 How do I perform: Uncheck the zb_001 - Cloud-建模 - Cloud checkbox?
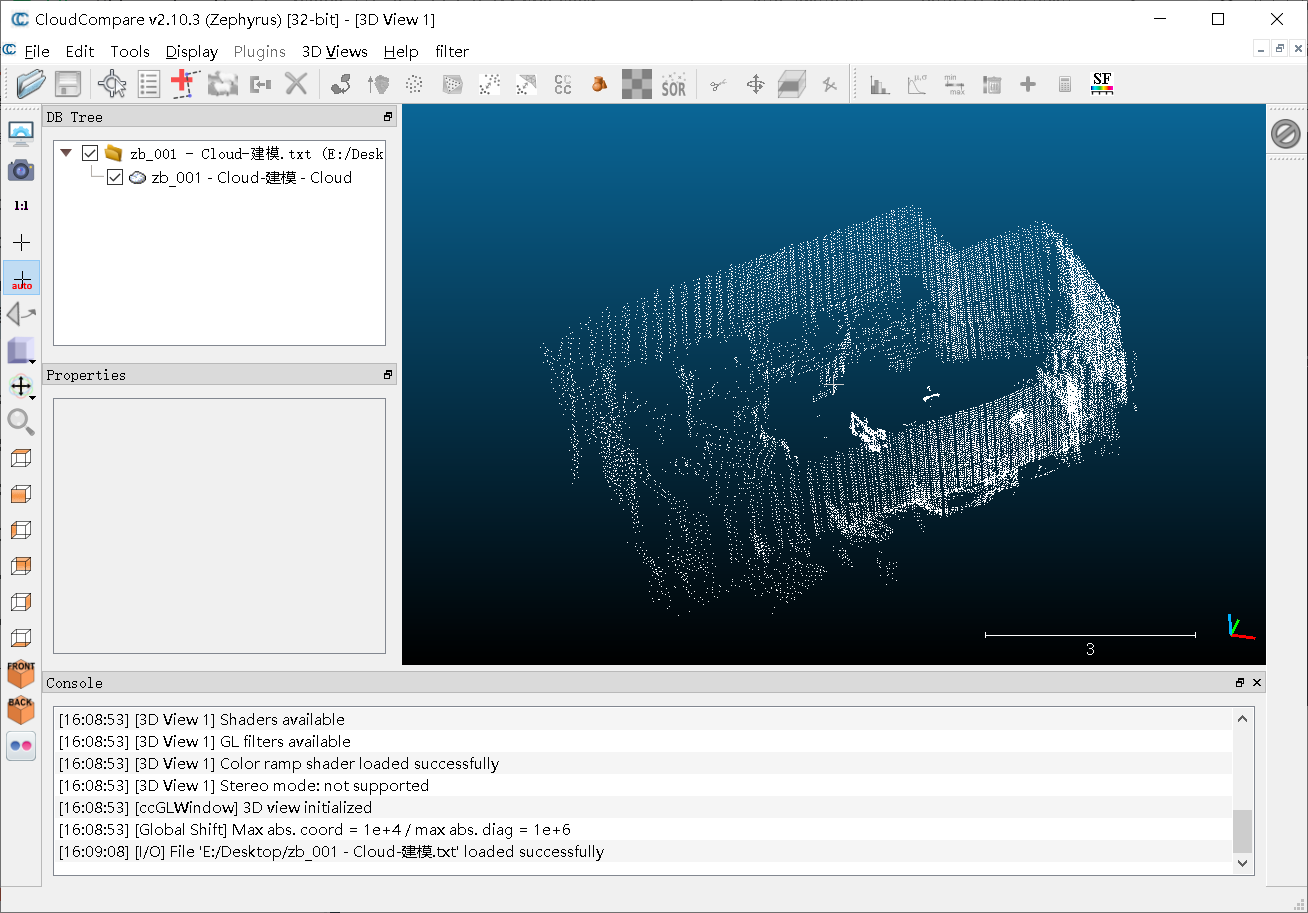coord(114,177)
